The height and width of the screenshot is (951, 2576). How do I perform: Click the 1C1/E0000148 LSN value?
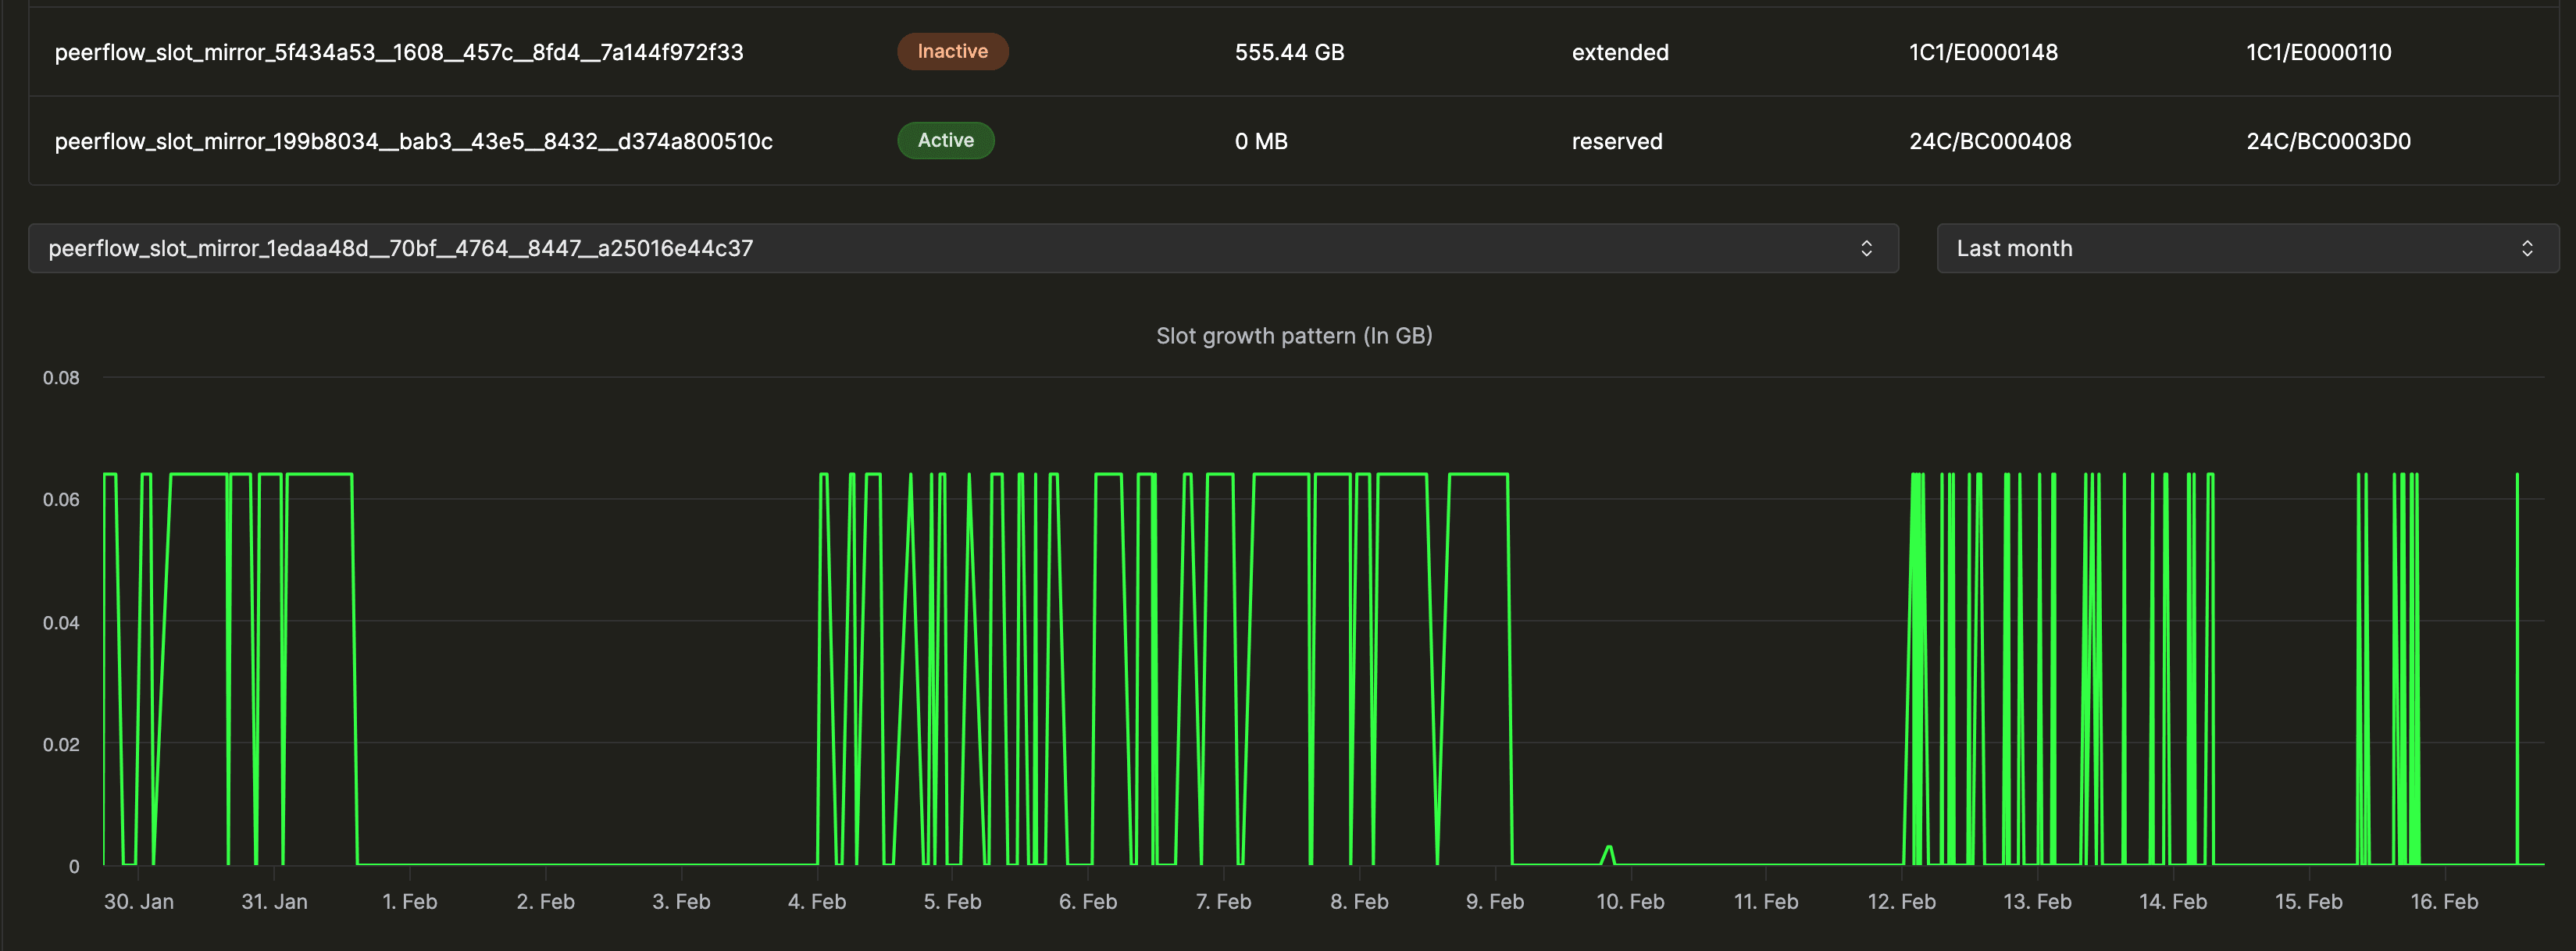pyautogui.click(x=1982, y=52)
